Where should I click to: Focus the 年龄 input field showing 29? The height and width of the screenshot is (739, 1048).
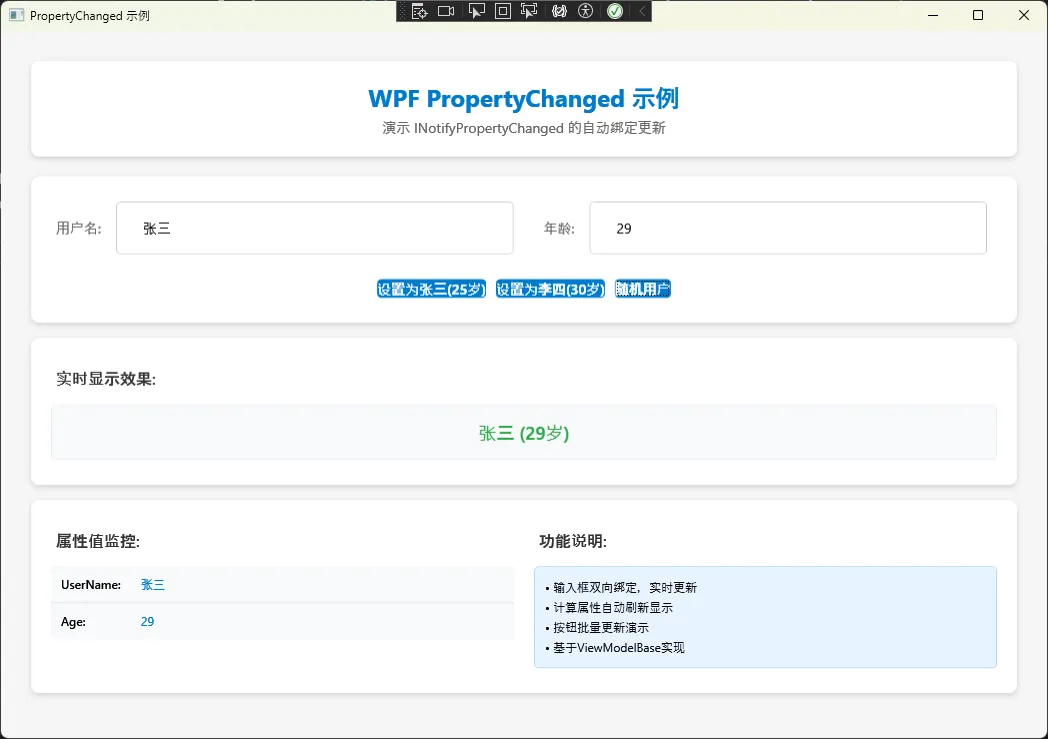click(787, 228)
